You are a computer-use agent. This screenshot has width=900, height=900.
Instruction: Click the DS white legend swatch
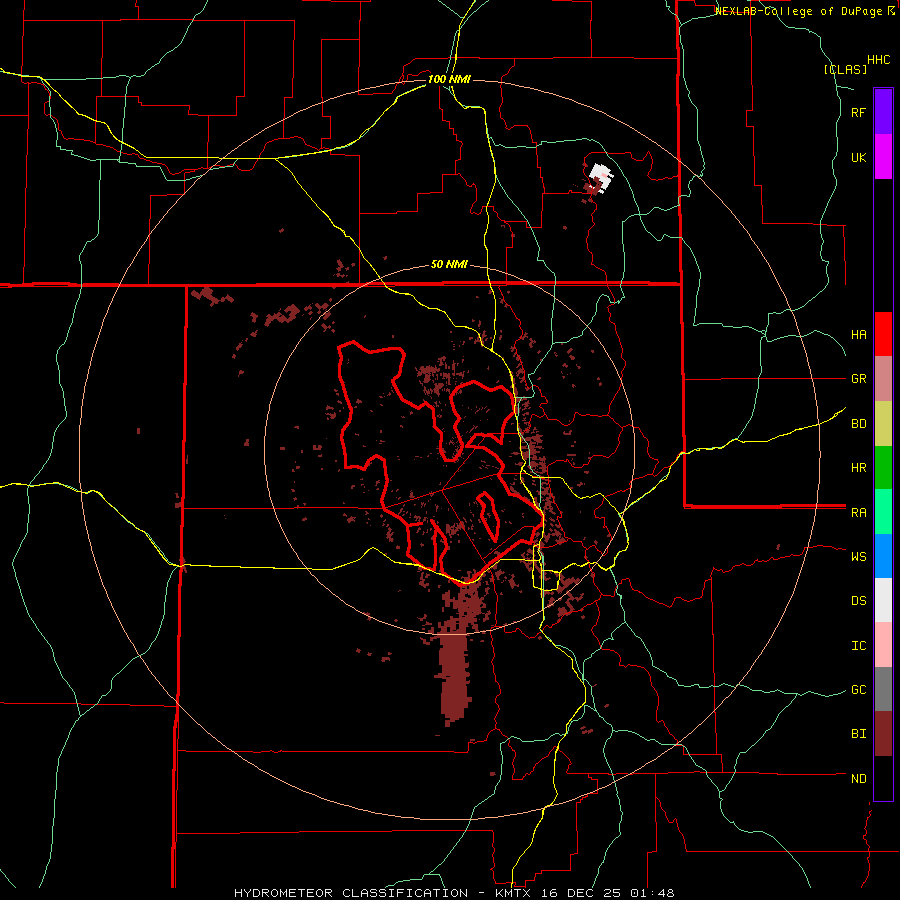[x=883, y=600]
